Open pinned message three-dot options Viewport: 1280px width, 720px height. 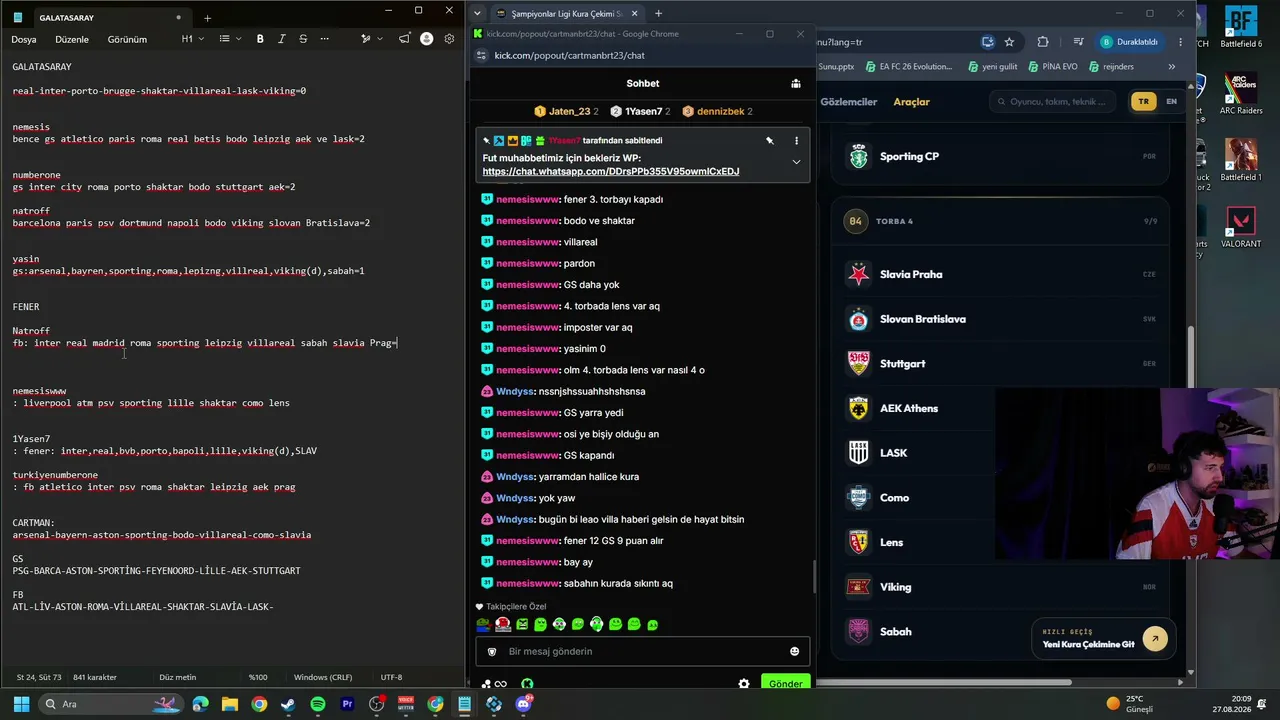[x=796, y=141]
